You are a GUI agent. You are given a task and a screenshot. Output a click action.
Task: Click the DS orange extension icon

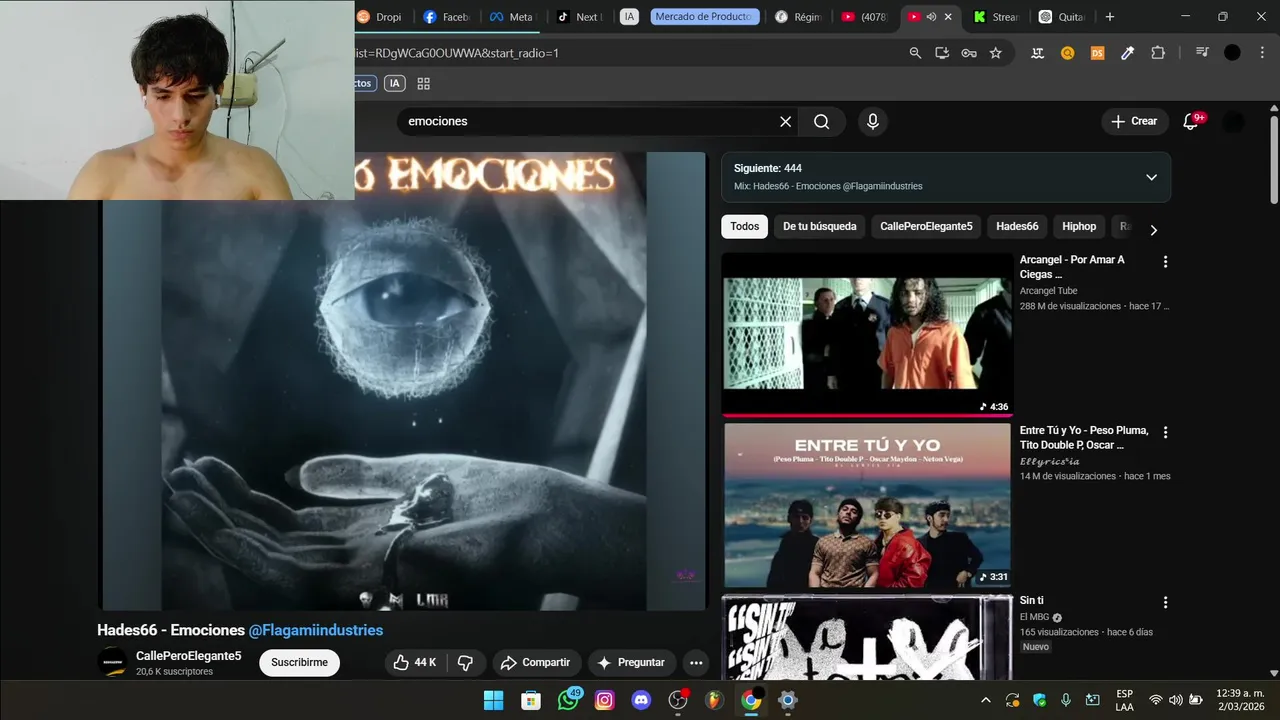[x=1097, y=53]
